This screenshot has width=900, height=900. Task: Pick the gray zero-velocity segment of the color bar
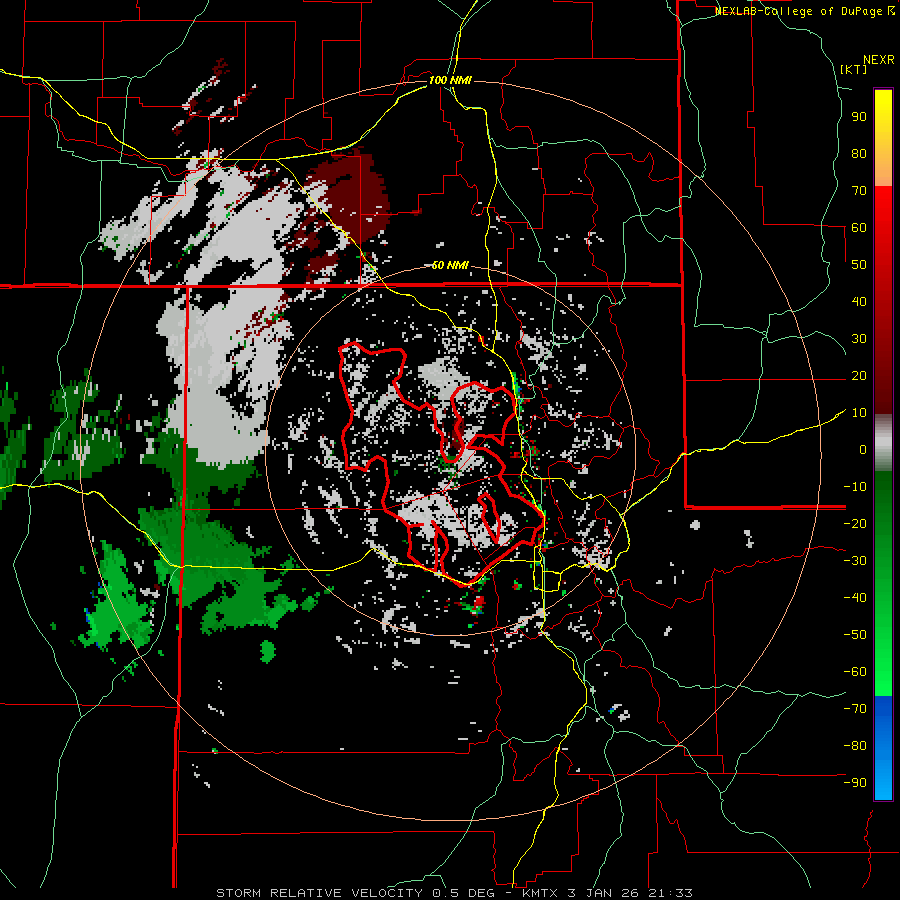[883, 443]
